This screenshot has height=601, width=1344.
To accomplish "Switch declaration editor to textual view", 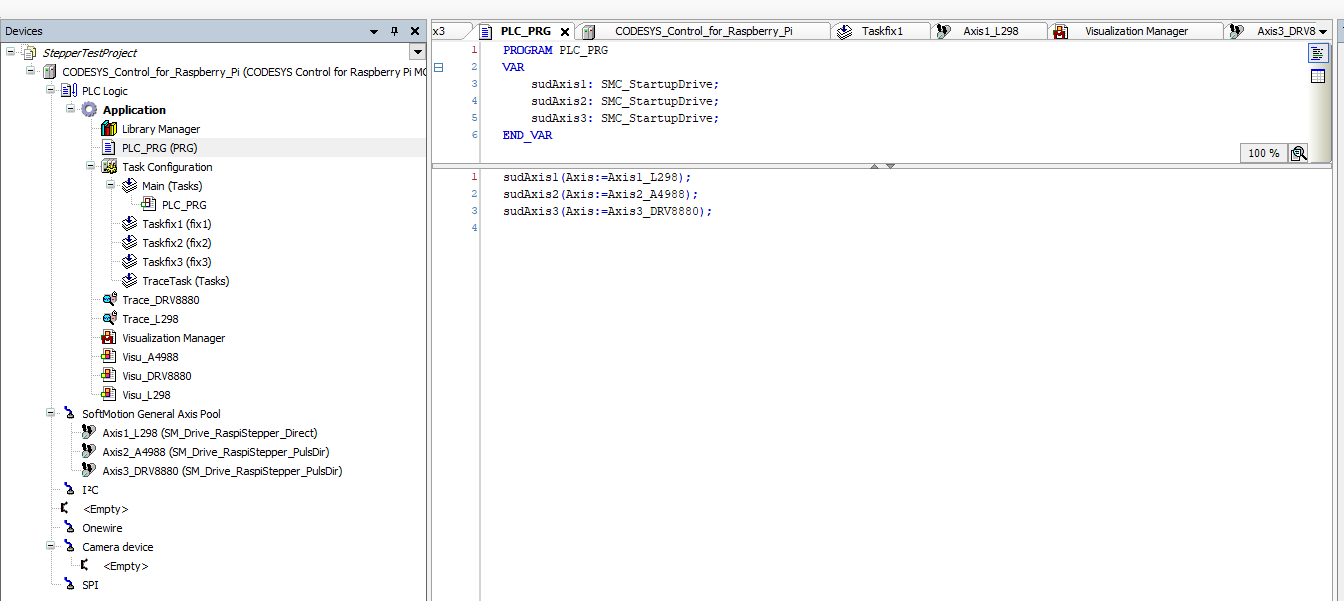I will click(x=1318, y=54).
